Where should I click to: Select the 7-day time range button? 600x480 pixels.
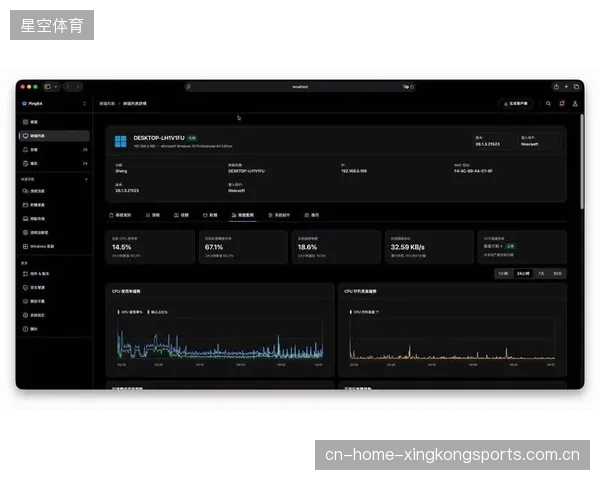tap(541, 274)
